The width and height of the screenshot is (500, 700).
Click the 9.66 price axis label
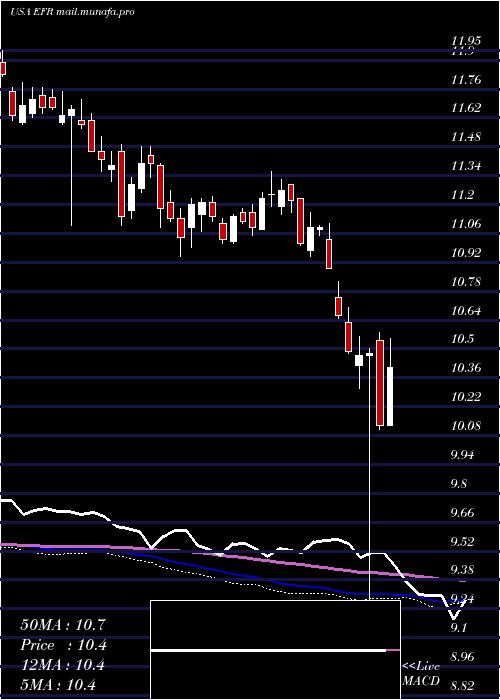(x=463, y=512)
